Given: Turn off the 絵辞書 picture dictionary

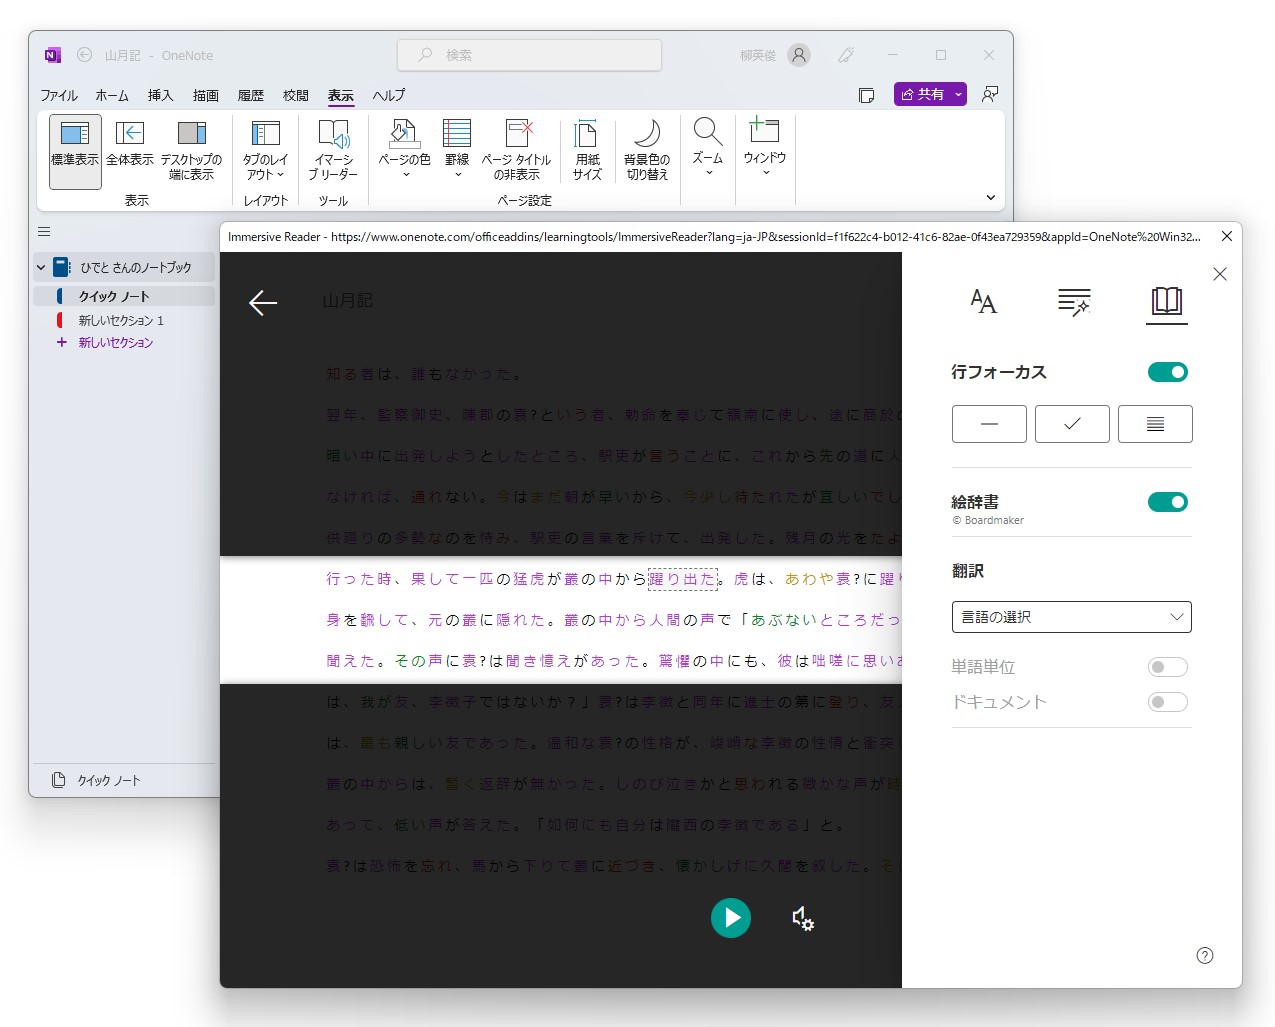Looking at the screenshot, I should click(1167, 502).
